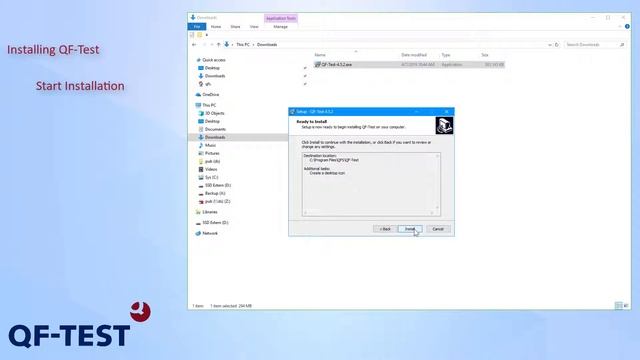This screenshot has height=360, width=640.
Task: Click the Properties quick access toolbar icon
Action: pyautogui.click(x=192, y=35)
